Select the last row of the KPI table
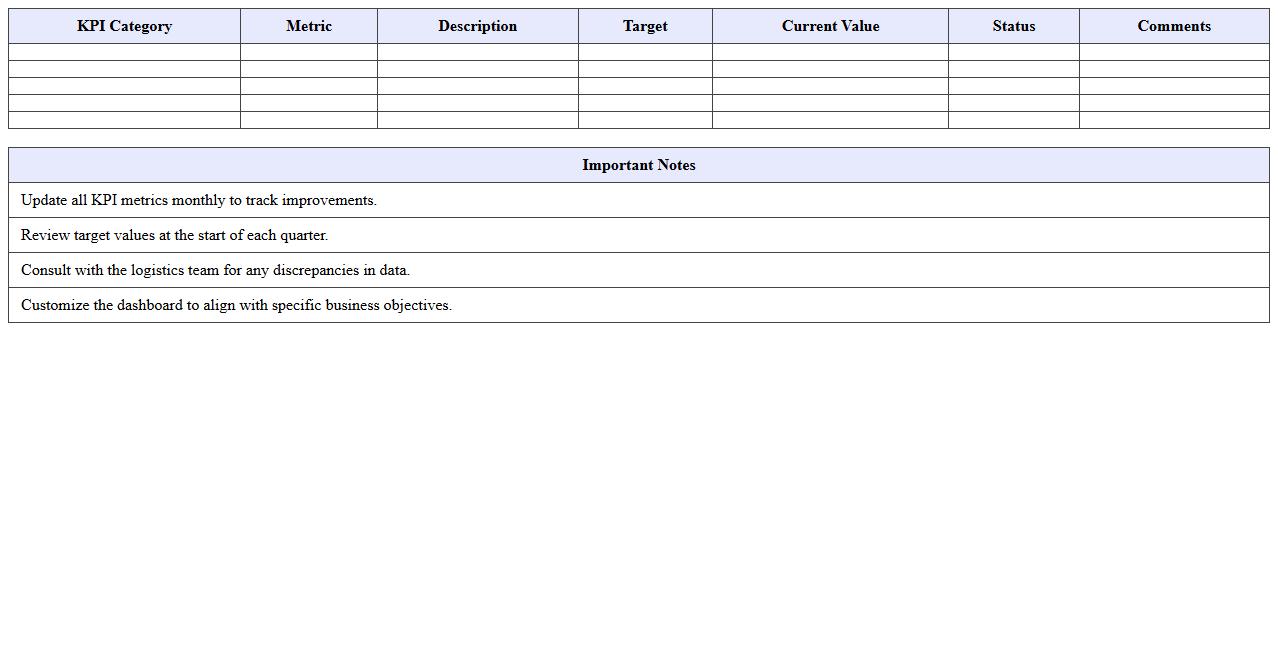 pos(638,120)
